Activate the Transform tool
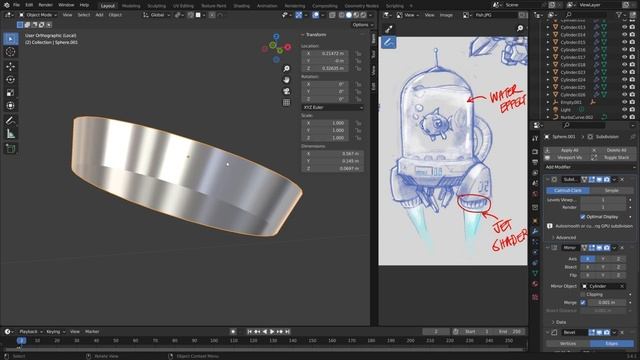 (x=11, y=106)
